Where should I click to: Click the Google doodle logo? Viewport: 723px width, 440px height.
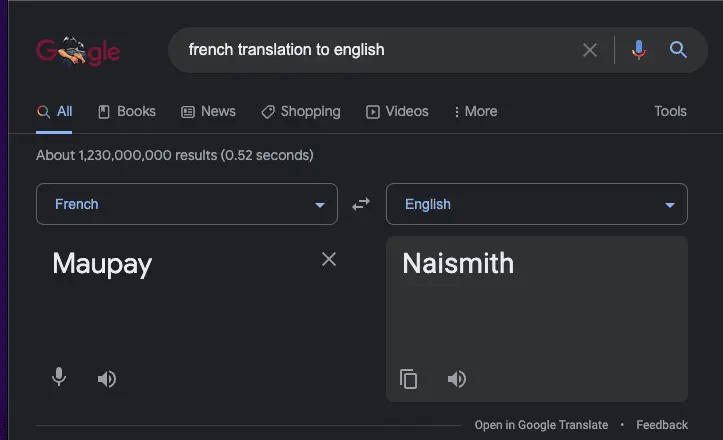tap(78, 50)
